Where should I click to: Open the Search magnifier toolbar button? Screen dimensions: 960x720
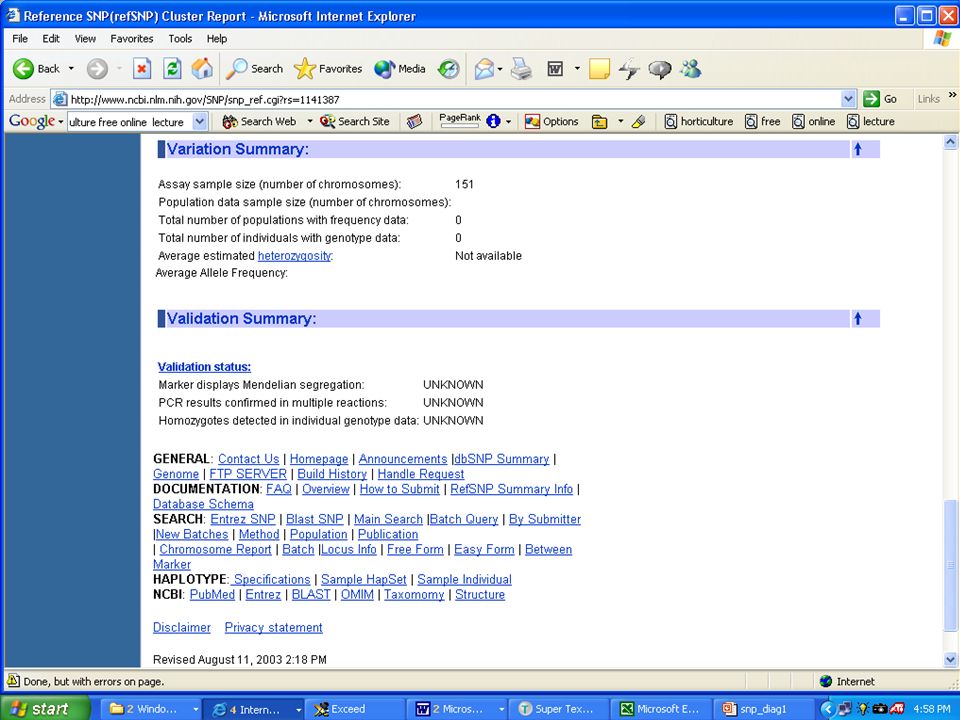tap(254, 69)
